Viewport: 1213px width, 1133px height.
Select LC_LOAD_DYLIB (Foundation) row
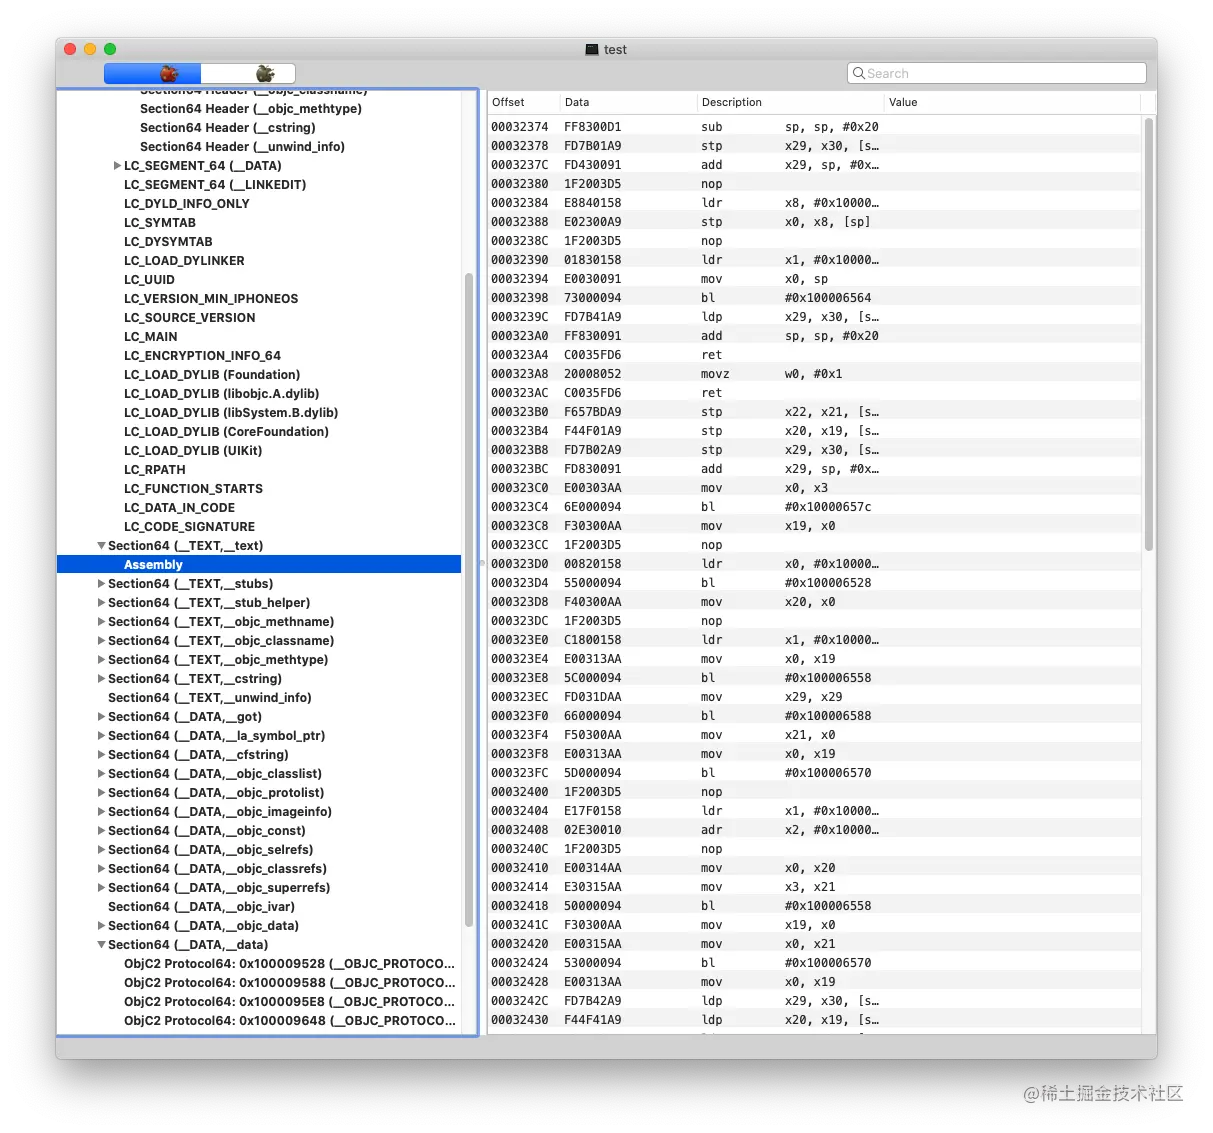coord(259,375)
